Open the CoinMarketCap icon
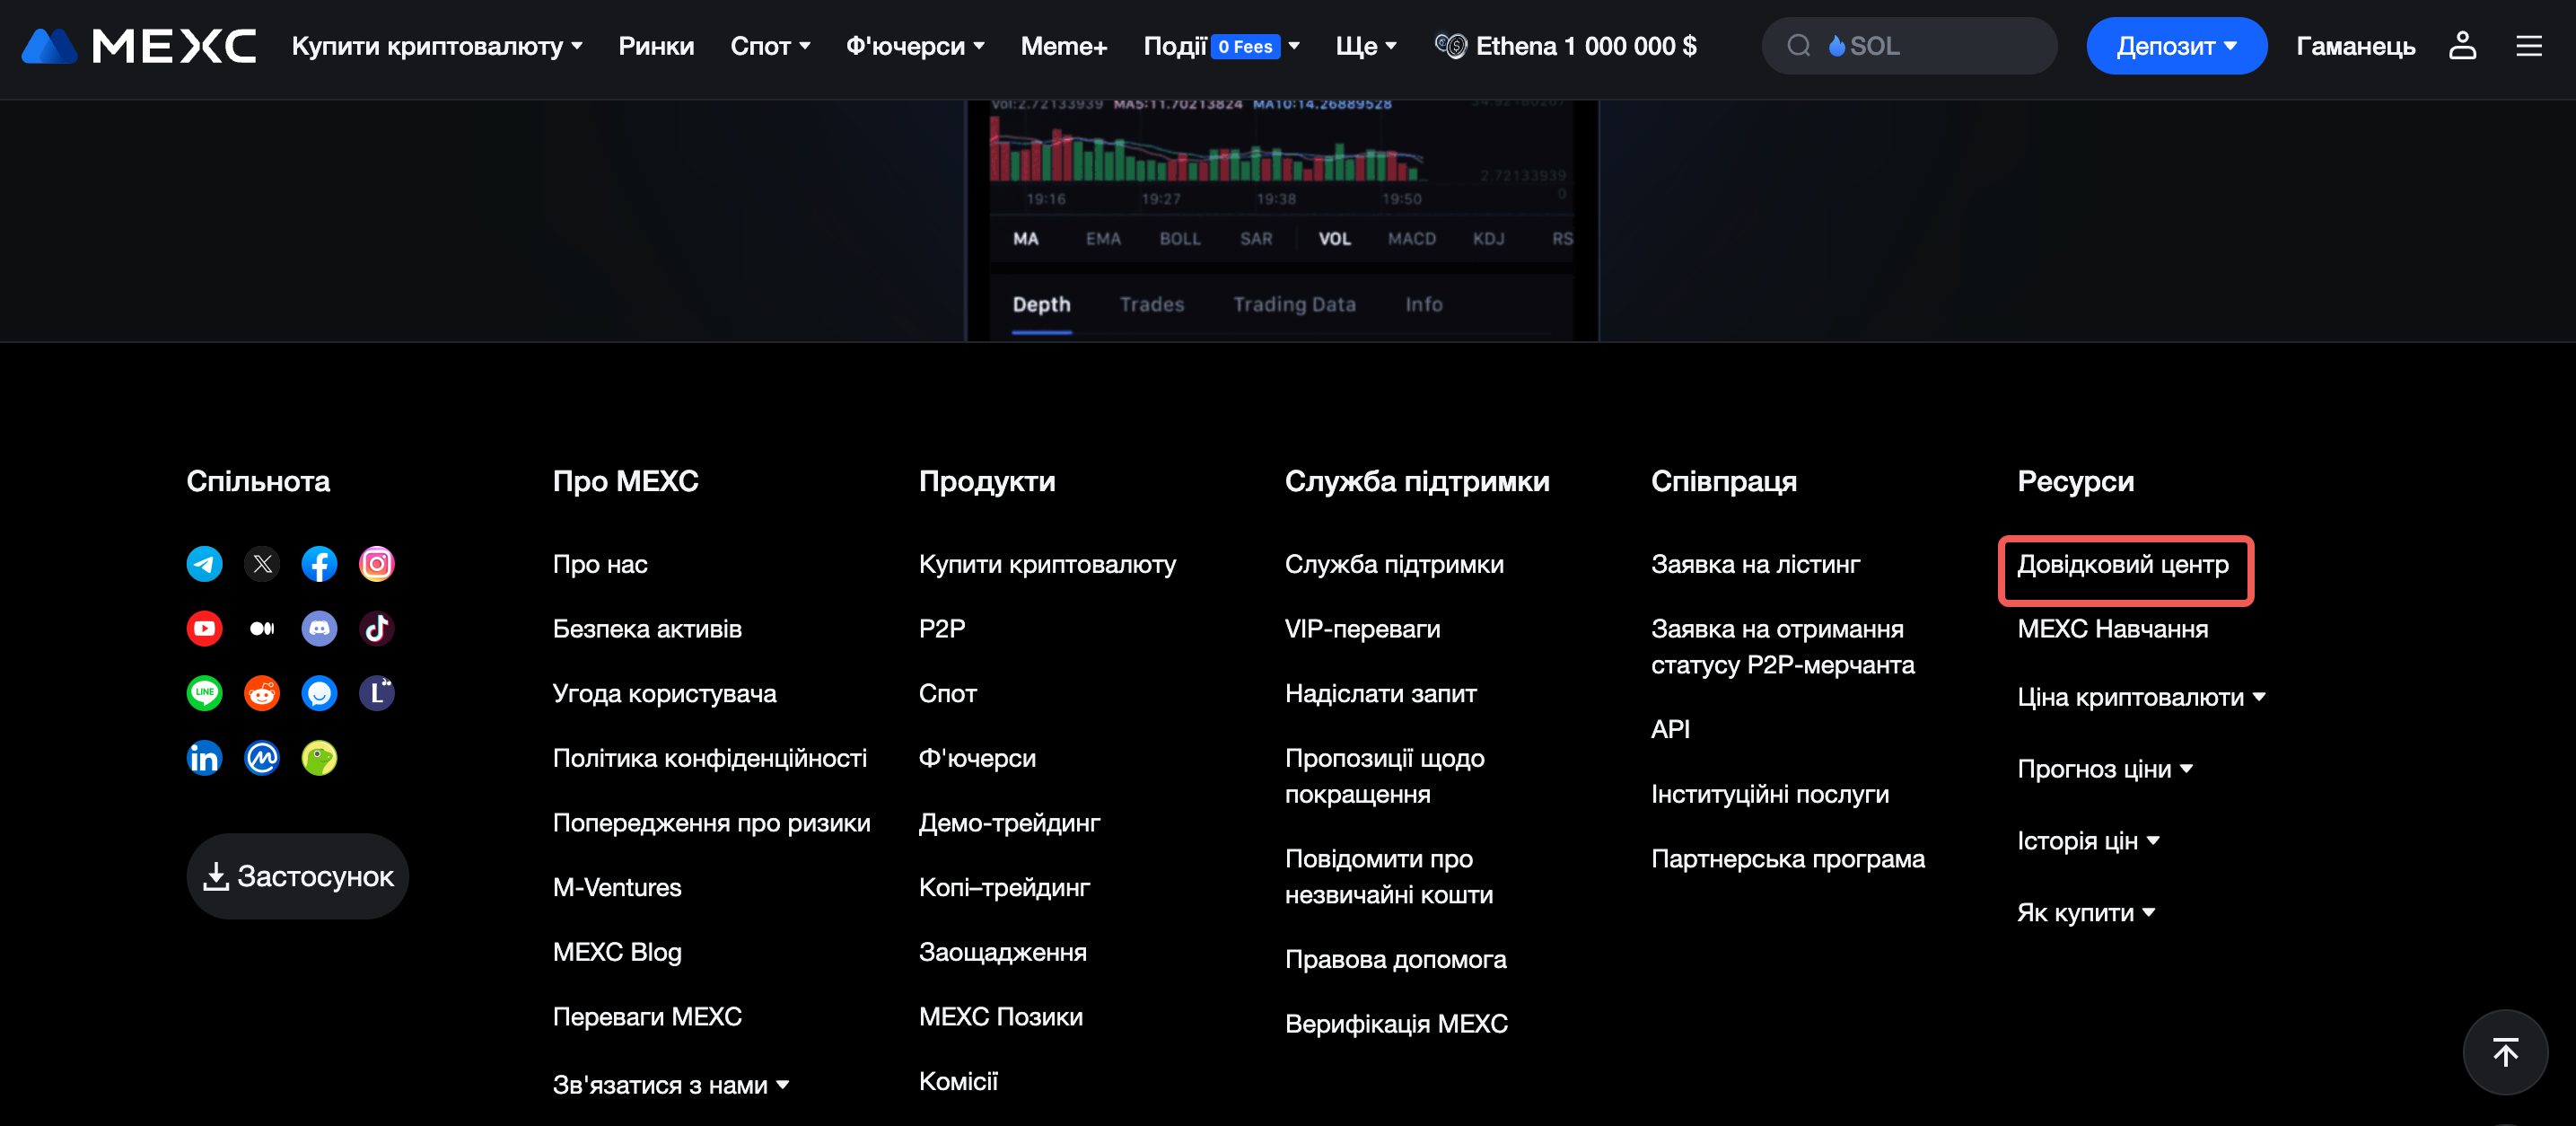Screen dimensions: 2576x1126 [262, 758]
